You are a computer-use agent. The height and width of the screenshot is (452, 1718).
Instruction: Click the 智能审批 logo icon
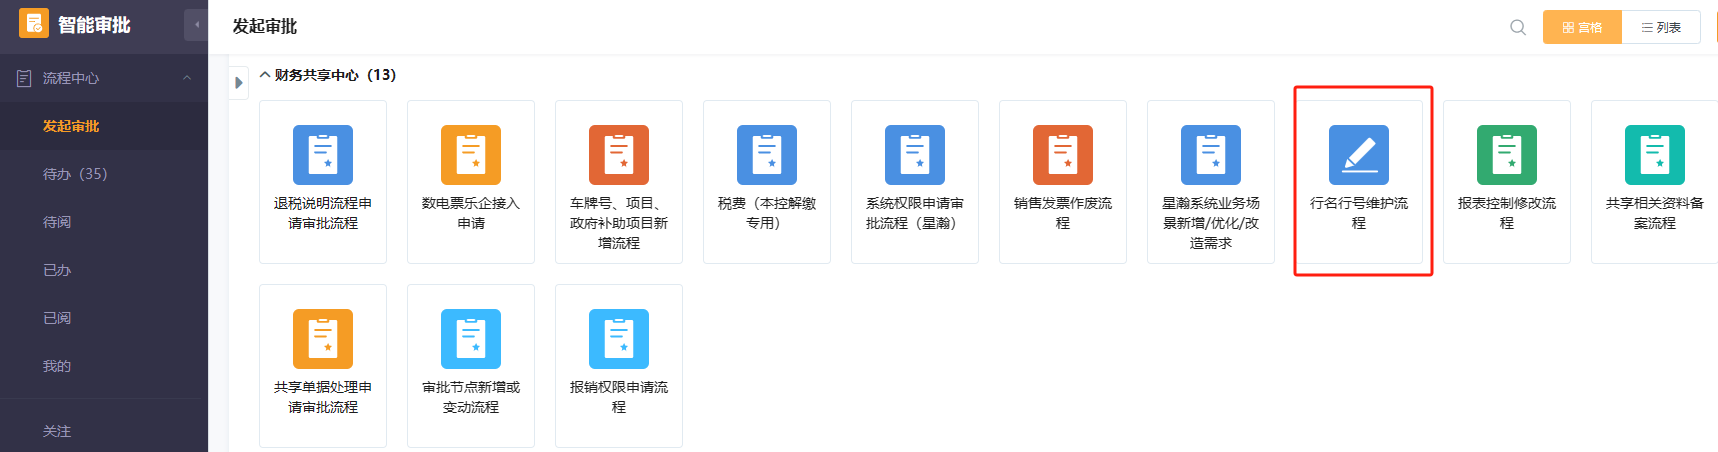coord(33,23)
